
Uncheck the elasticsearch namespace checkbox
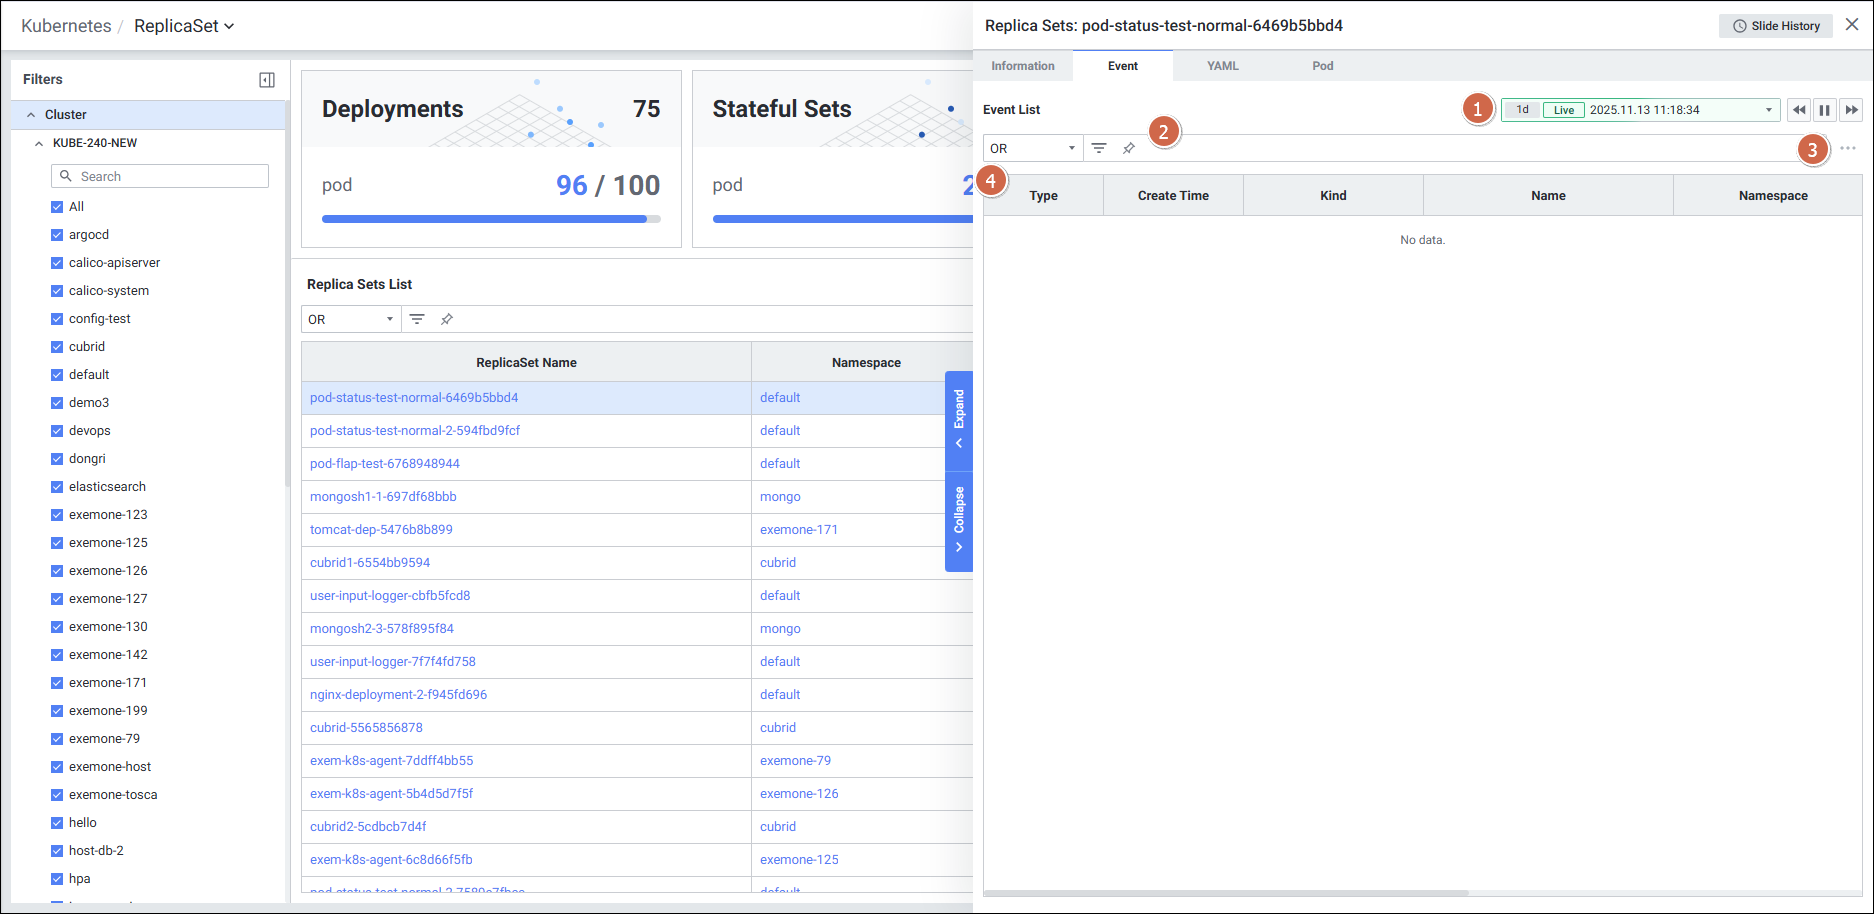tap(57, 487)
